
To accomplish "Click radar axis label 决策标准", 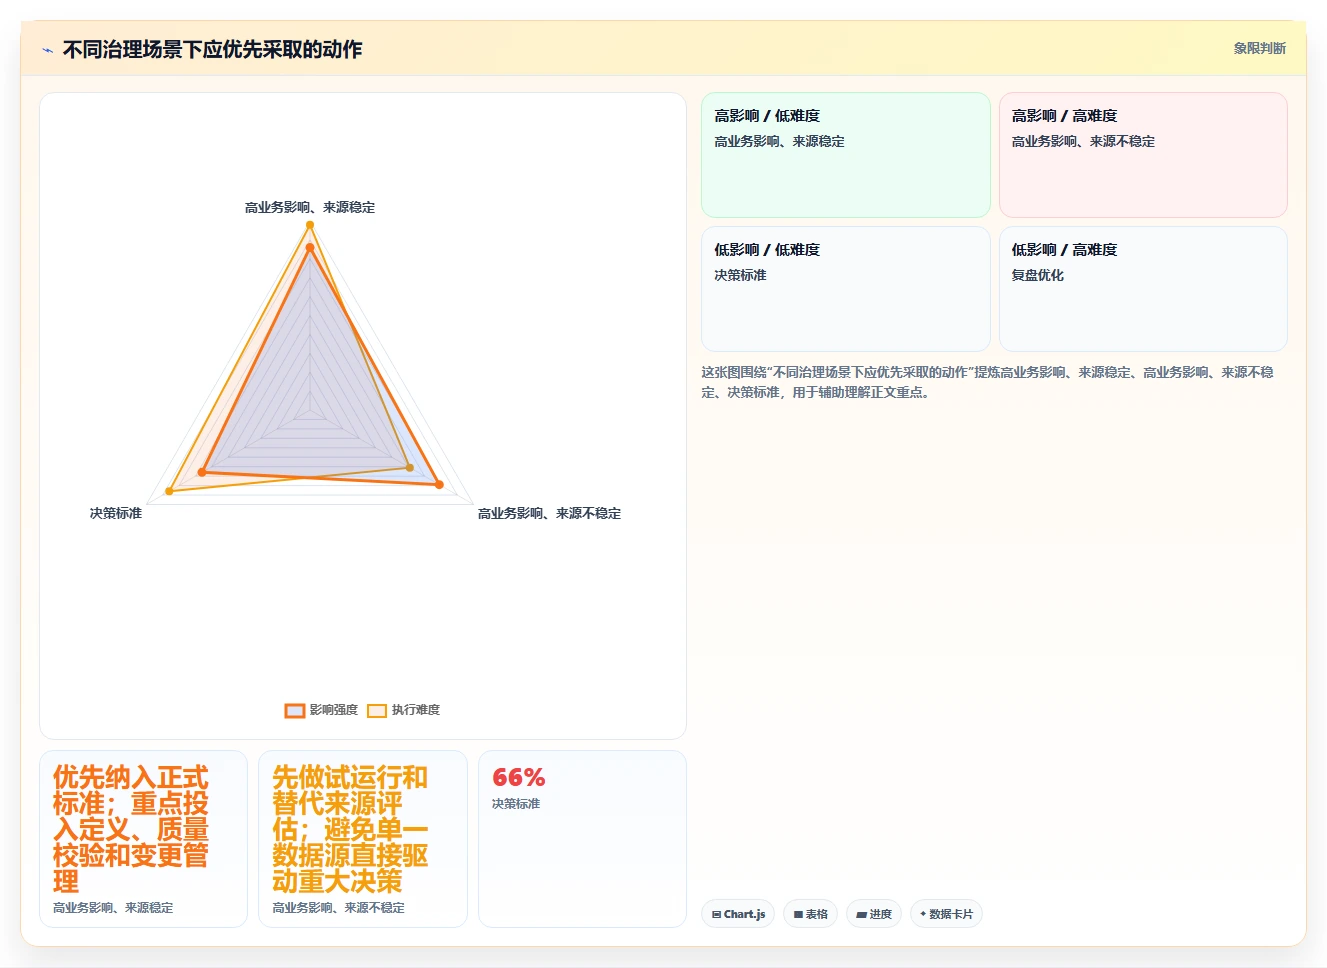I will (116, 513).
